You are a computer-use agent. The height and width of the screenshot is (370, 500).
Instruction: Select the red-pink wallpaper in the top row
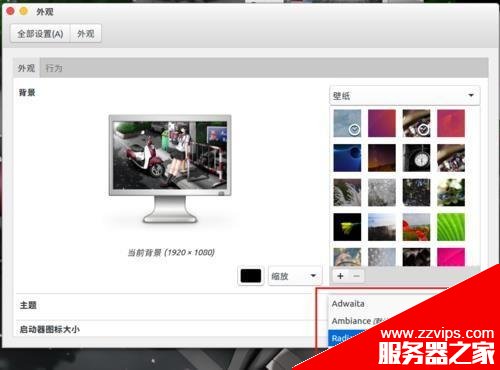click(451, 123)
